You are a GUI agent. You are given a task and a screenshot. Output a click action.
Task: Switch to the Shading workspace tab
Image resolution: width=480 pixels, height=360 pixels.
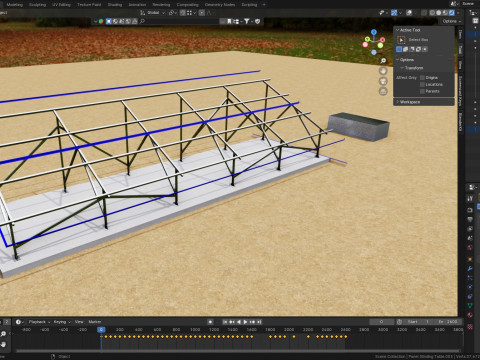[115, 5]
